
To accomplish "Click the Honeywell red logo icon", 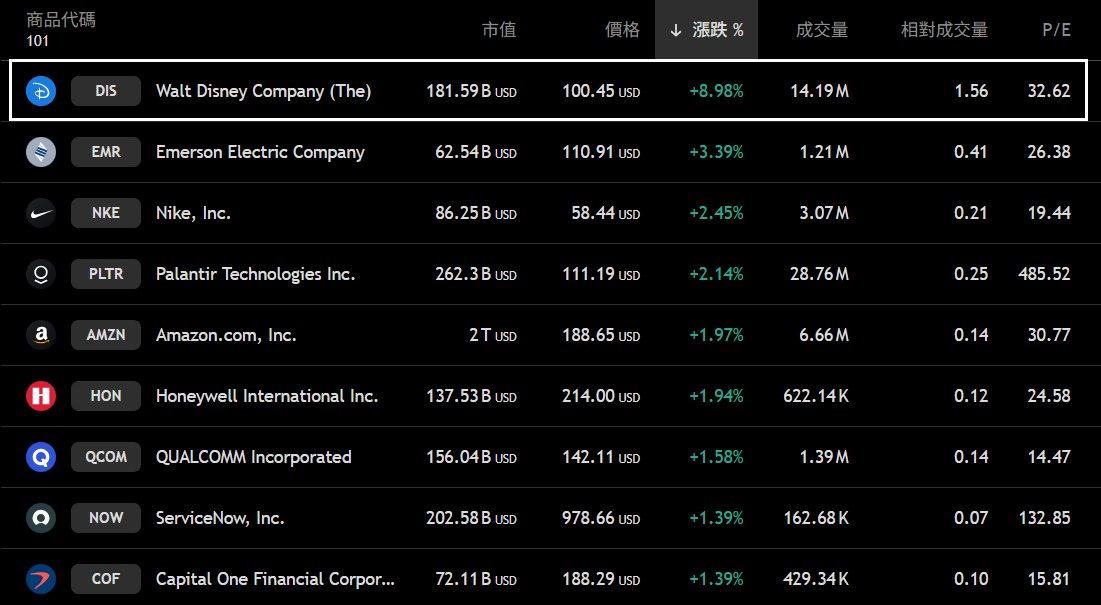I will [41, 396].
